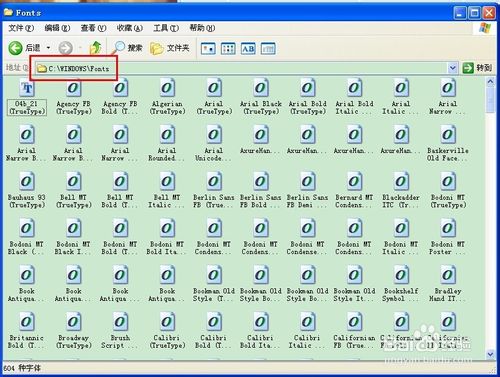Open the File (文件) menu
500x377 pixels.
point(21,28)
